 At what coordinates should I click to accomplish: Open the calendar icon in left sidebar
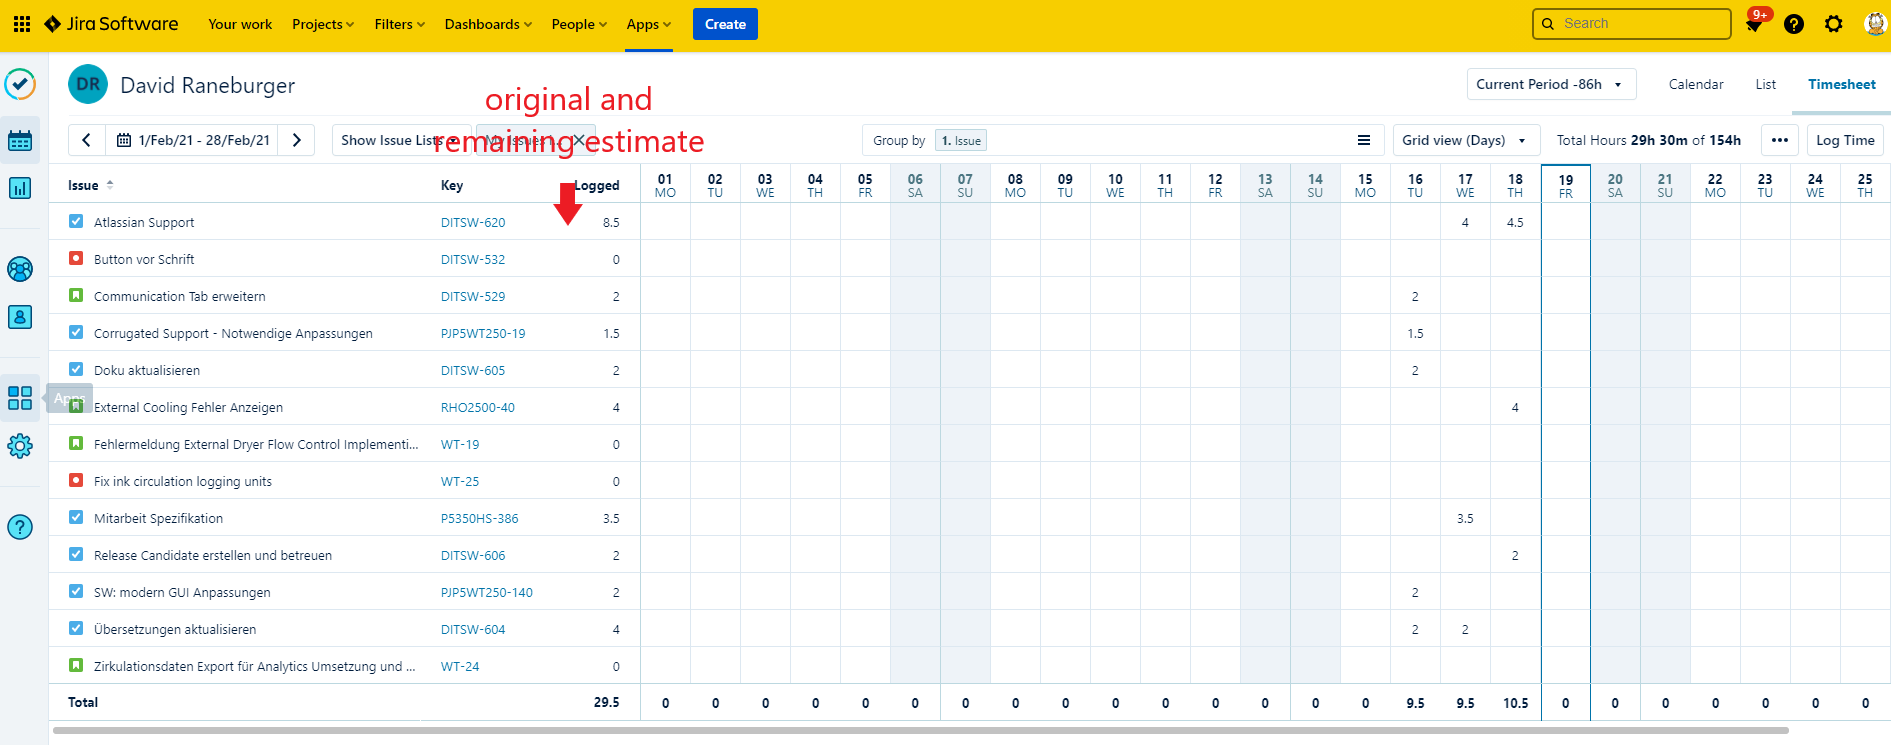point(20,141)
